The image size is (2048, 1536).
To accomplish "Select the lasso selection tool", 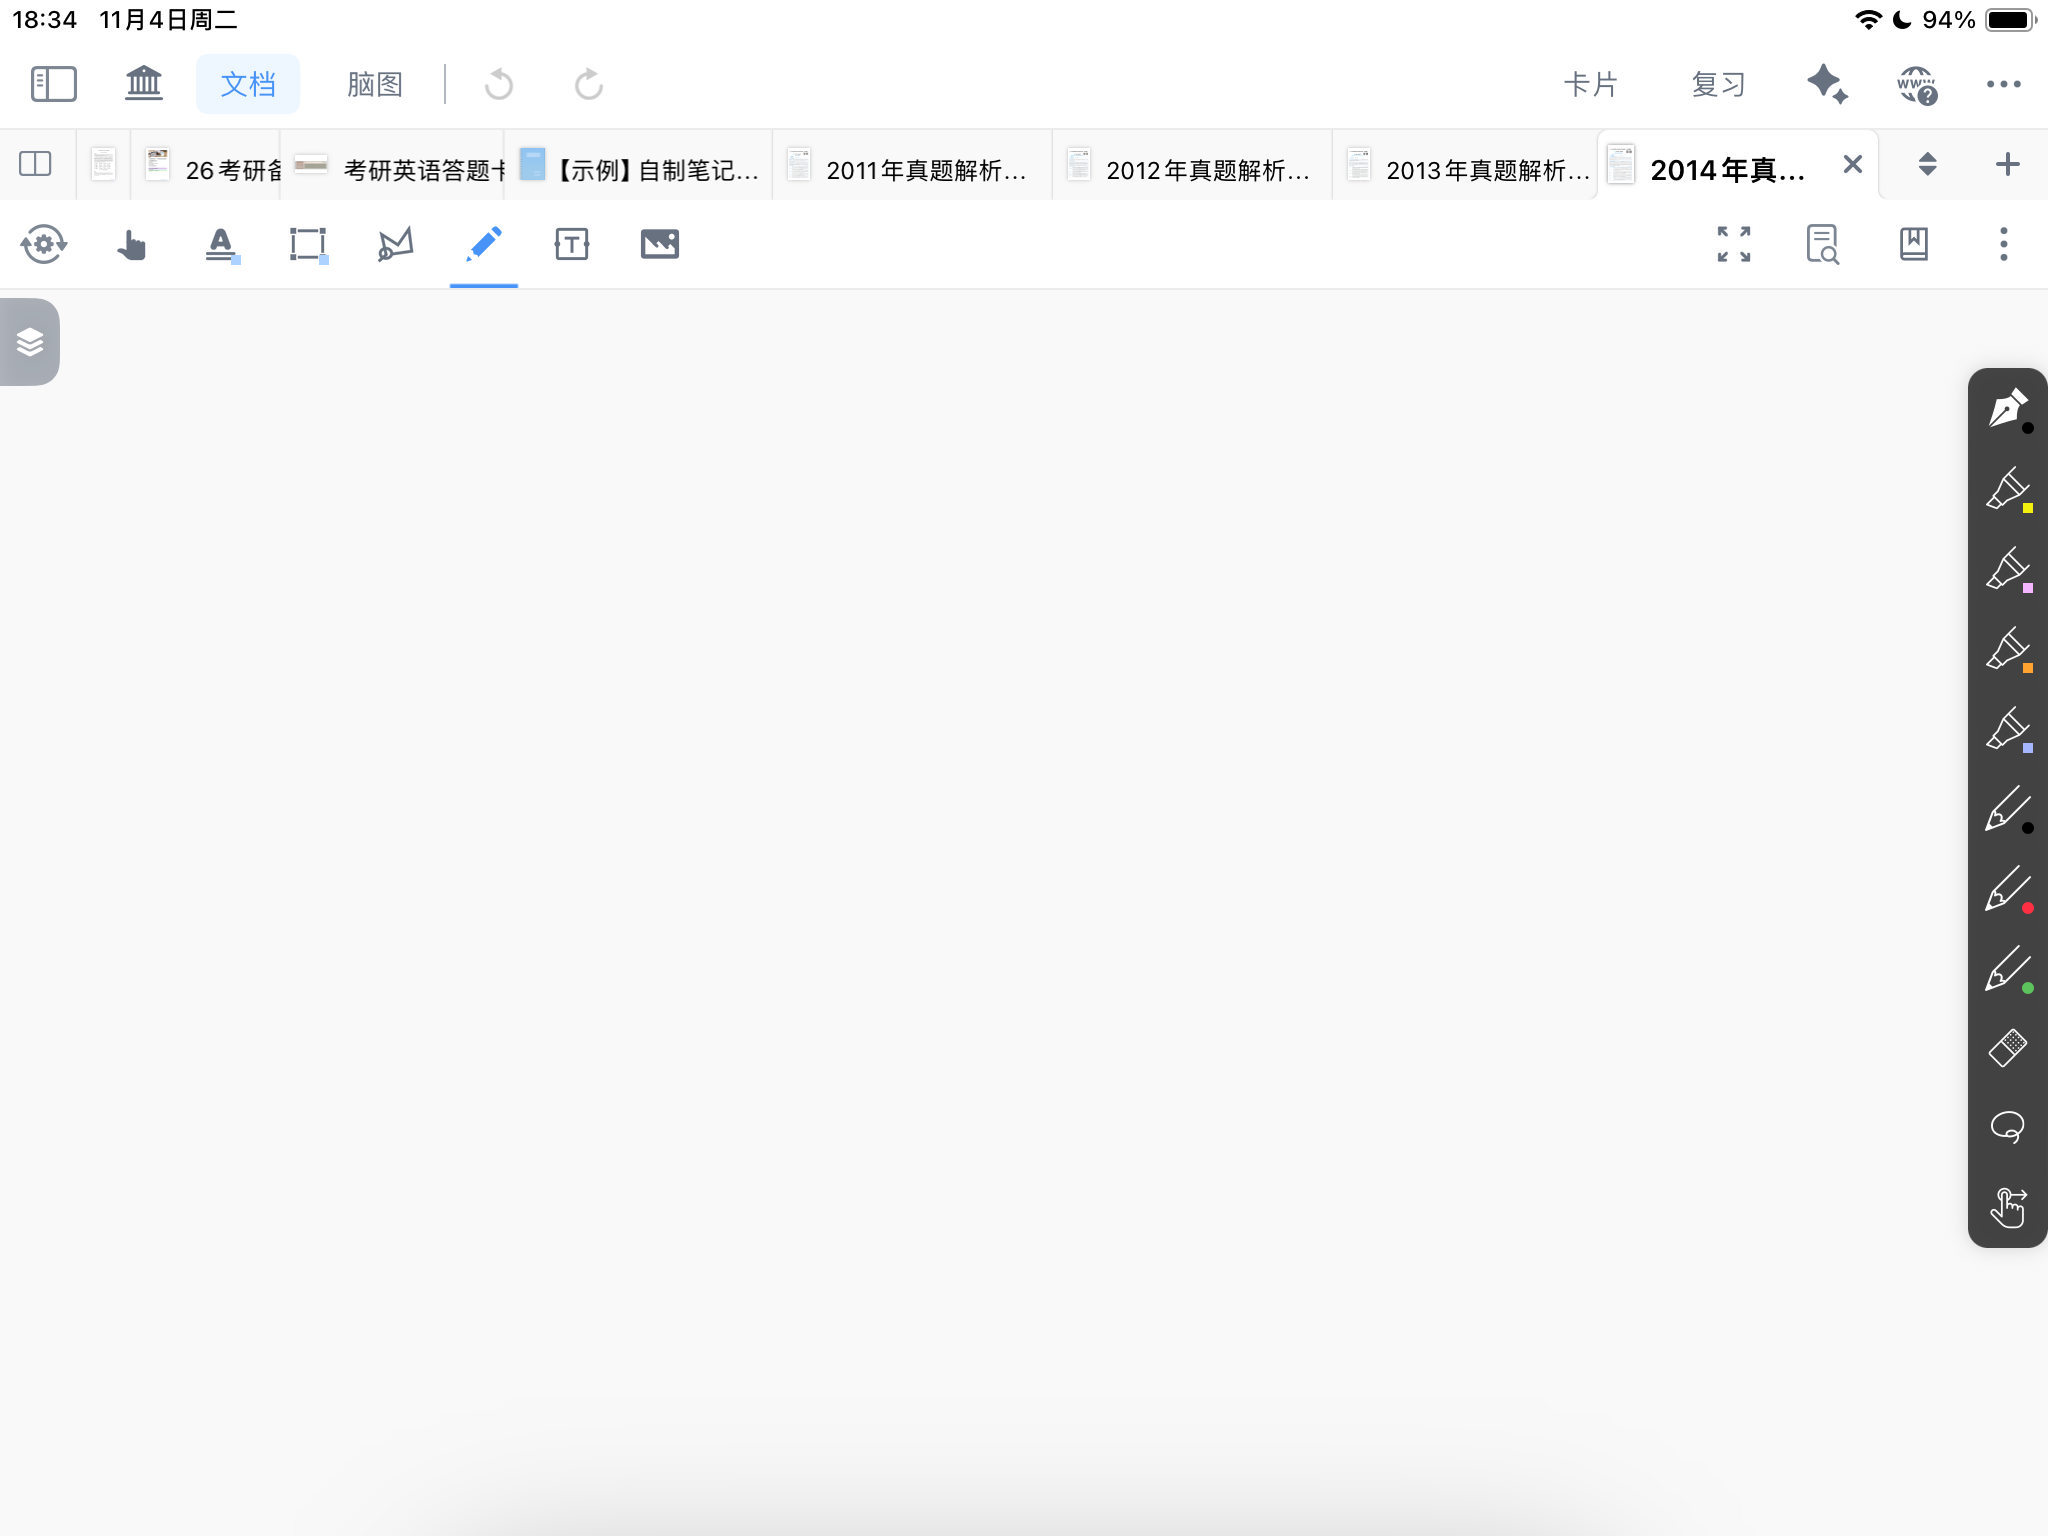I will pos(2007,1128).
